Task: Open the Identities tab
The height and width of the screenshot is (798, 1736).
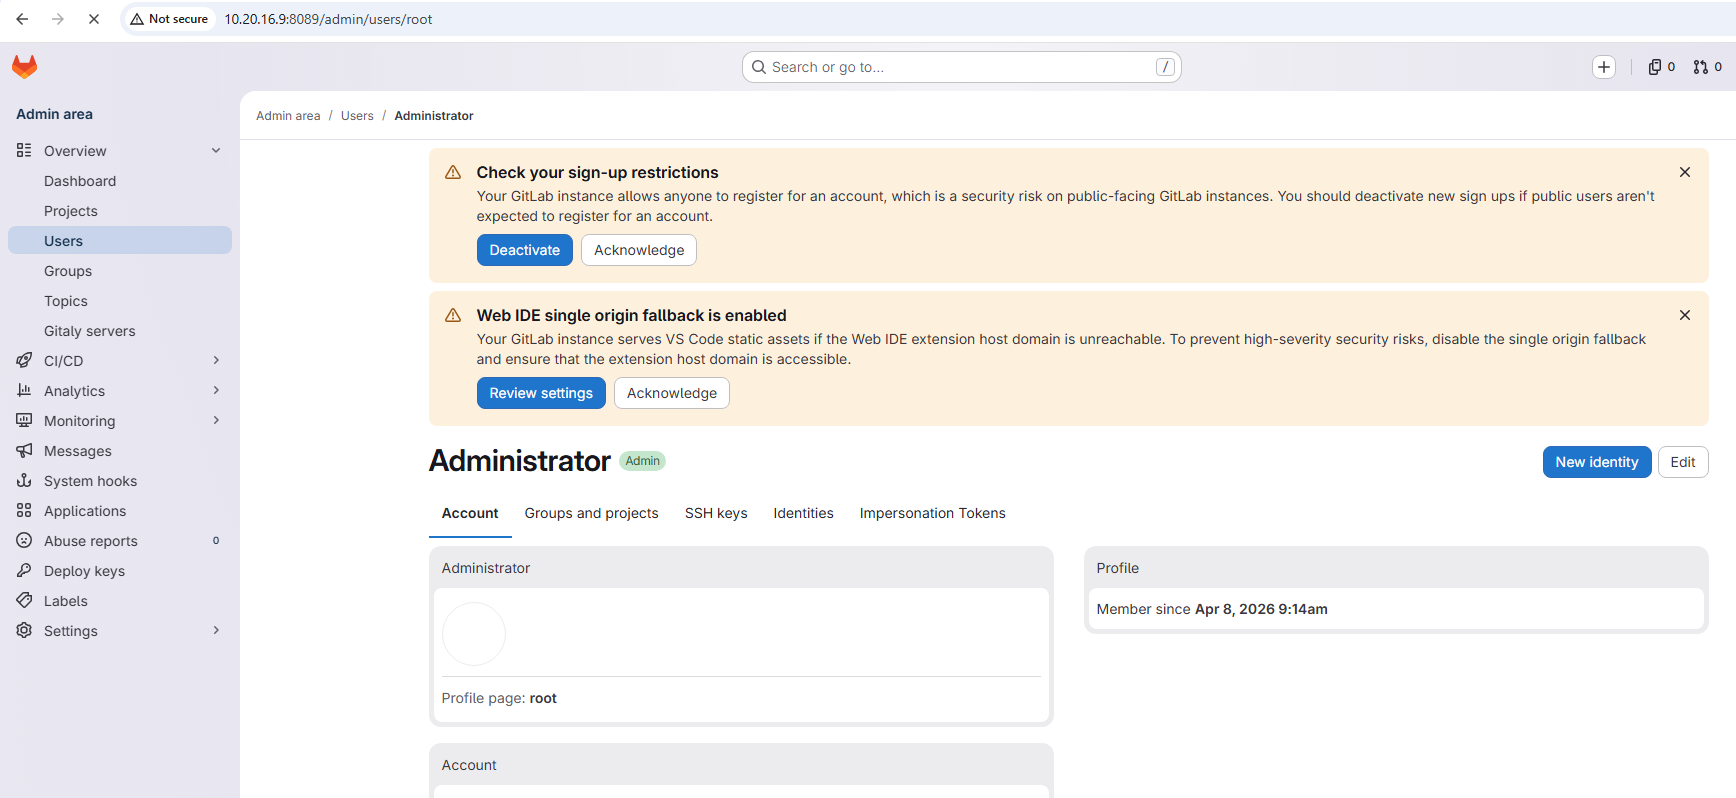Action: tap(803, 513)
